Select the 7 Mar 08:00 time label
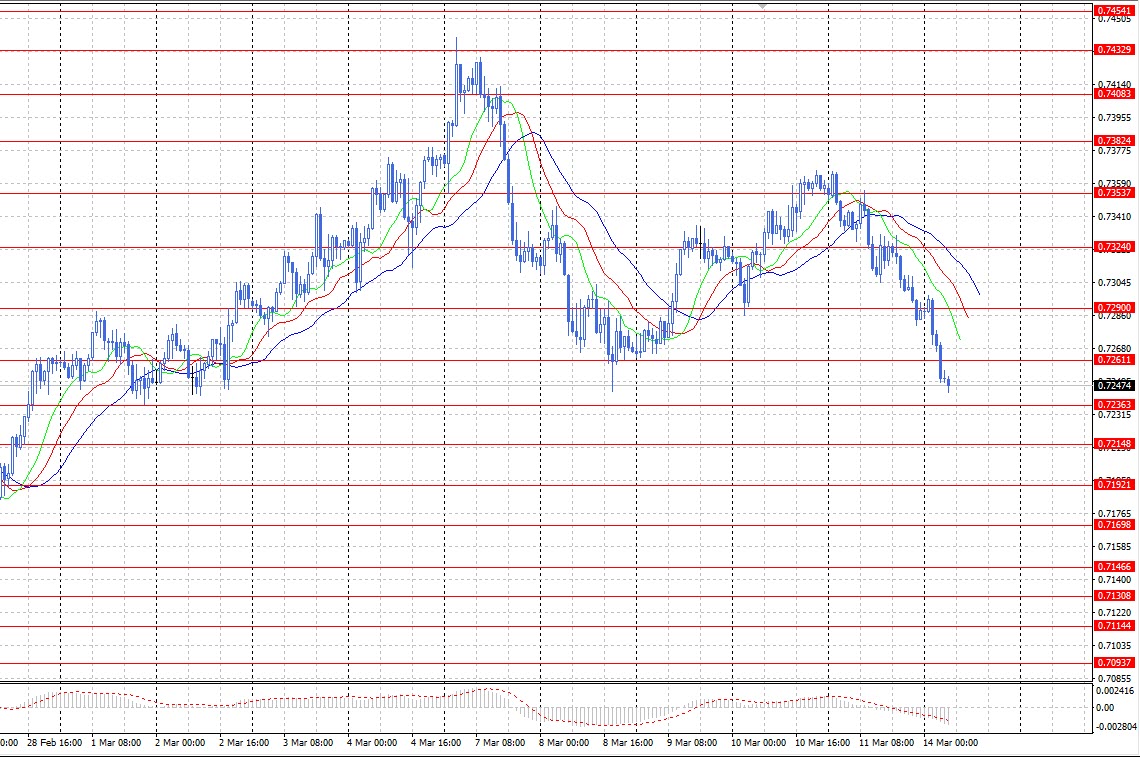 tap(499, 743)
